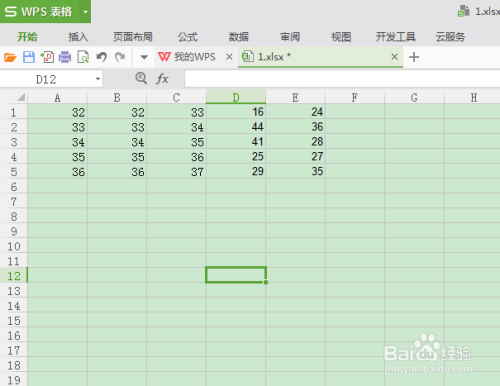Screen dimensions: 500x386
Task: Print the sheet with the printer icon
Action: click(65, 57)
